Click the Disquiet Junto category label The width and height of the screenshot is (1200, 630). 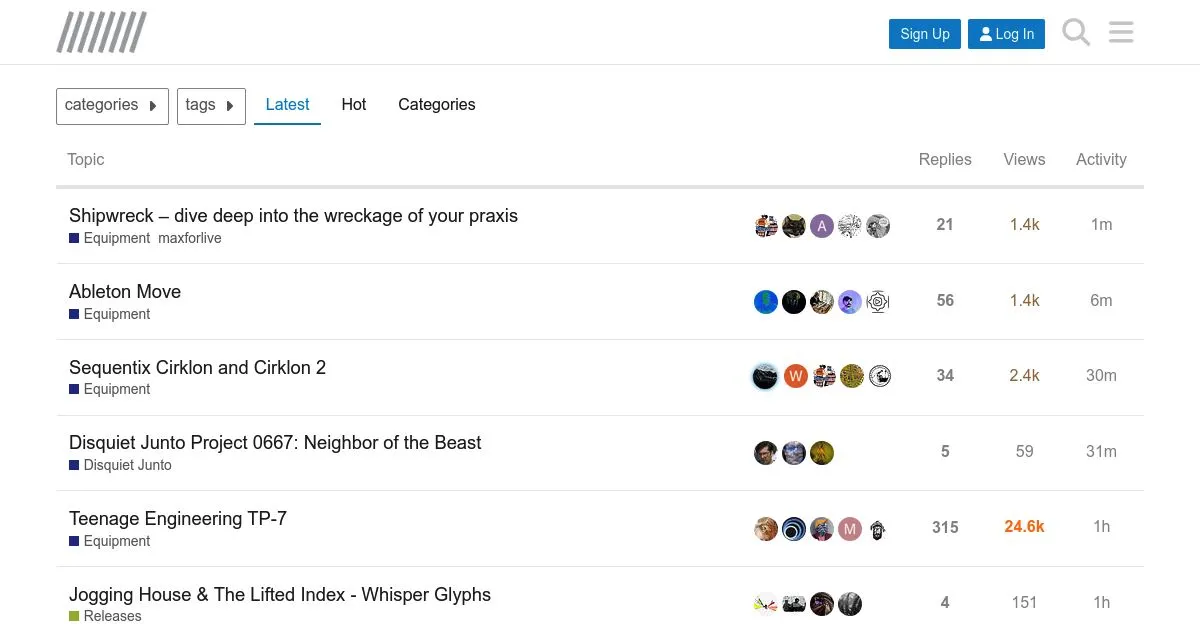(x=120, y=466)
